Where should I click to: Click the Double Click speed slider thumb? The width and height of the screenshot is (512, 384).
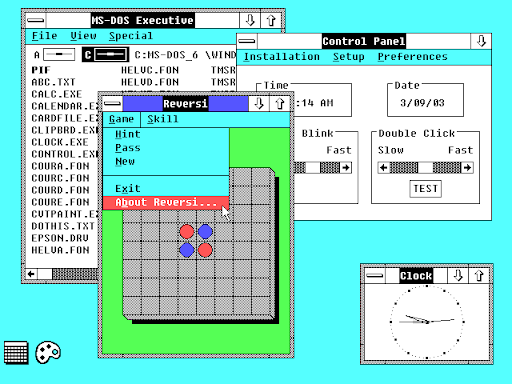pos(425,167)
